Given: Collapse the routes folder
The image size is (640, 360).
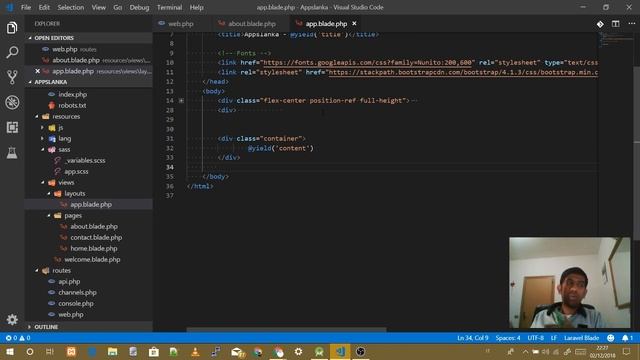Looking at the screenshot, I should [37, 270].
